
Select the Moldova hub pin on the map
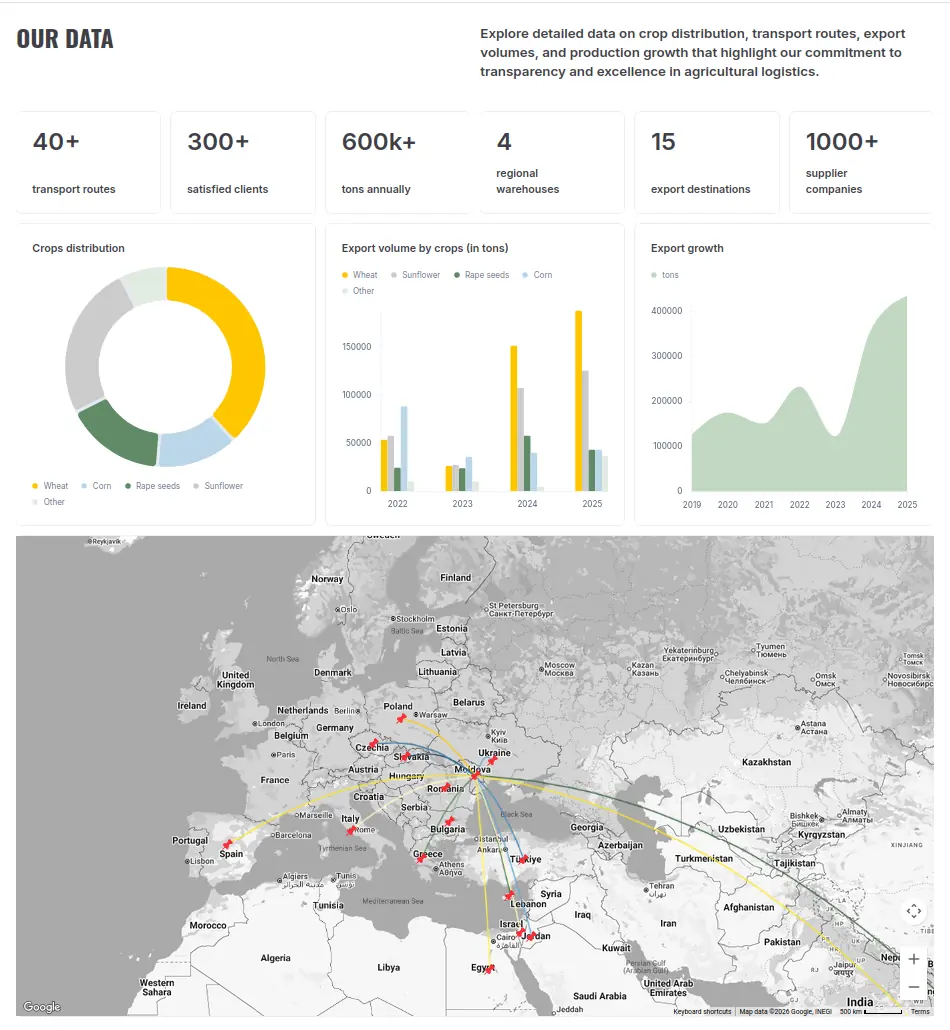pyautogui.click(x=474, y=776)
